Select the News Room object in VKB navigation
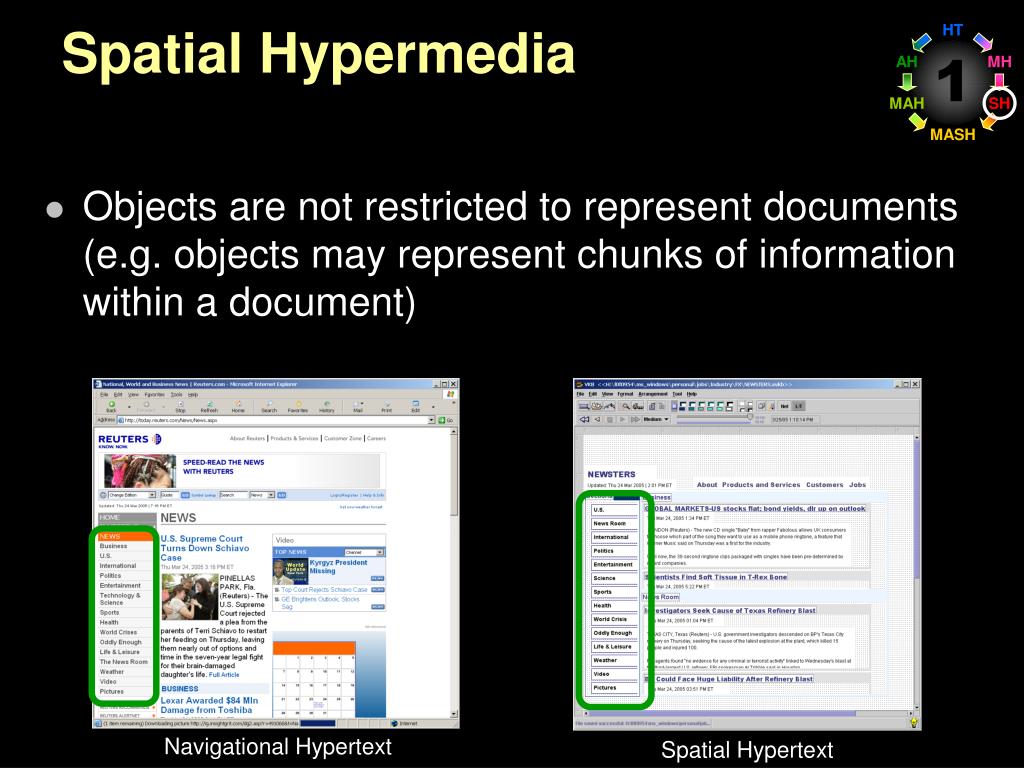The image size is (1024, 768). [613, 523]
